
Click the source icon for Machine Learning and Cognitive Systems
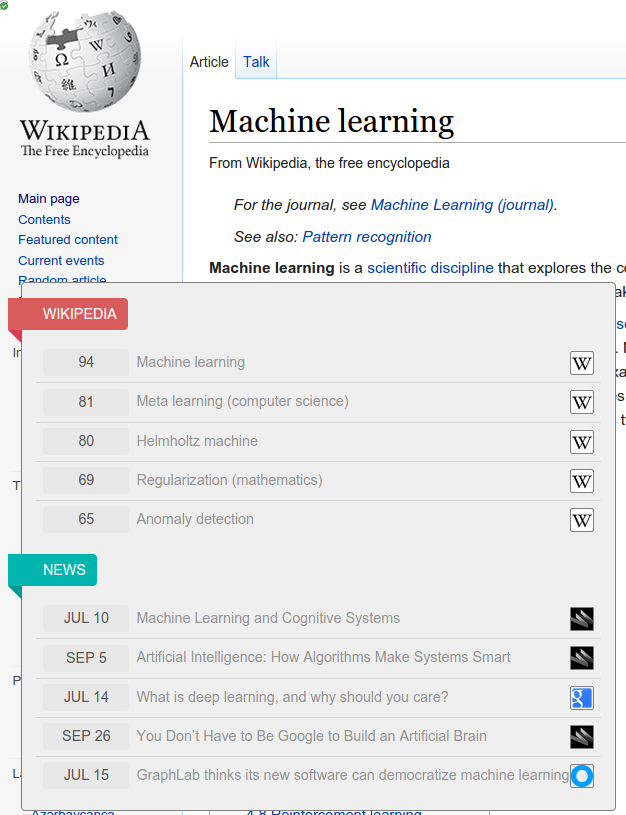click(x=581, y=619)
